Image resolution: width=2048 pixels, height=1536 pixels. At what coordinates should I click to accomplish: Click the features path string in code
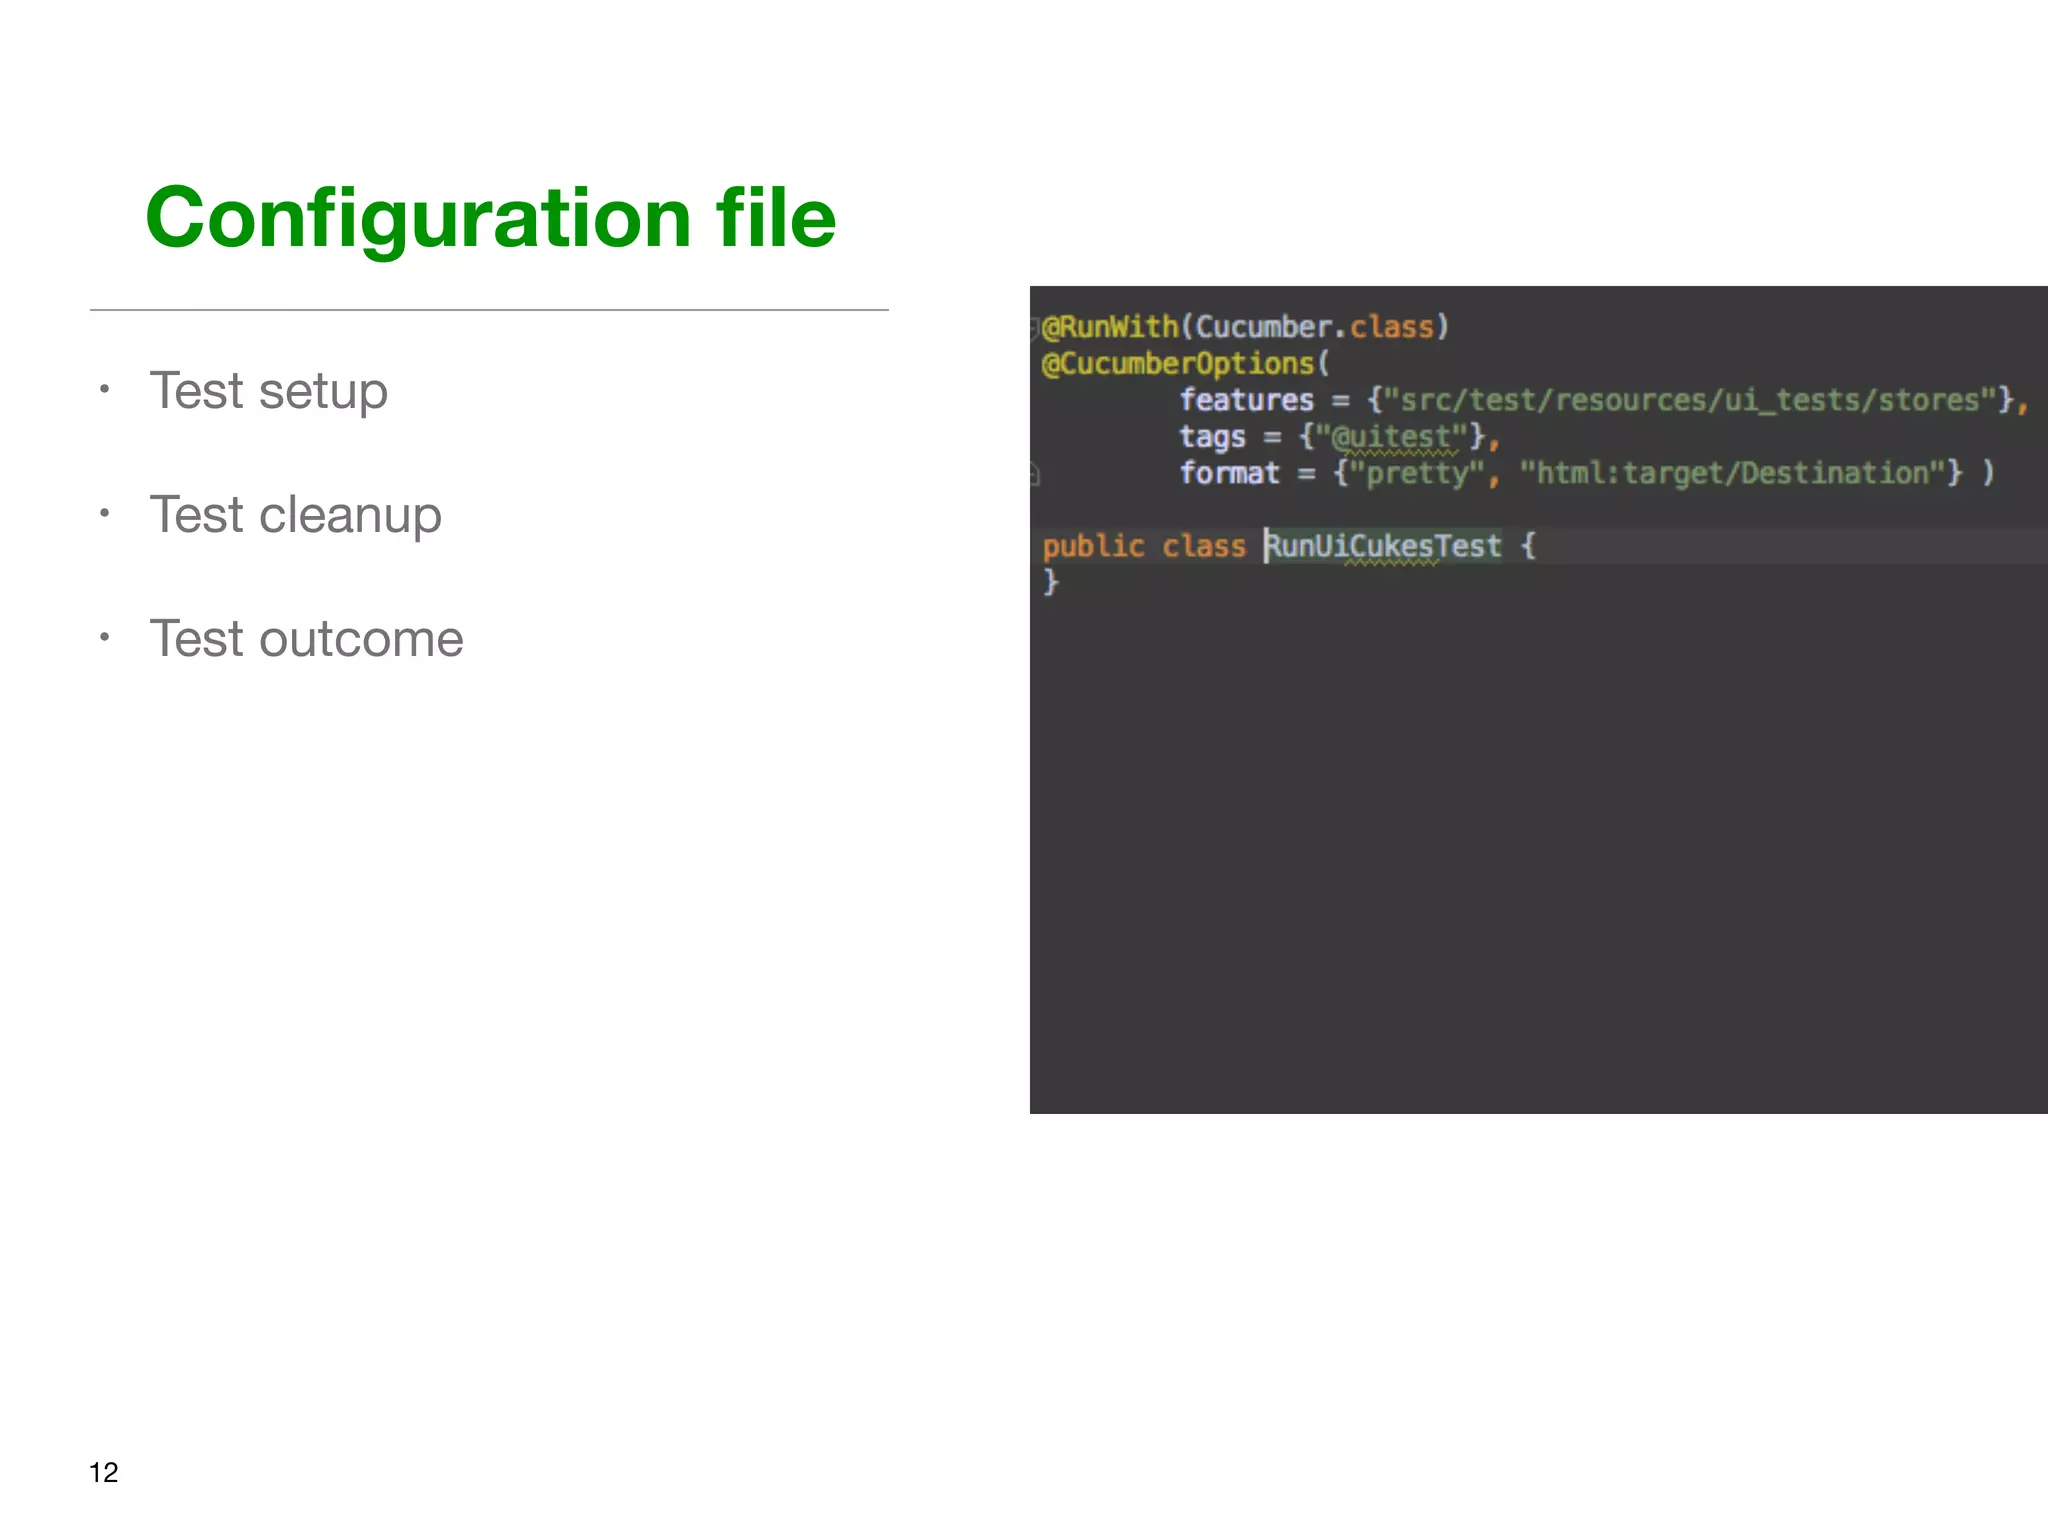click(x=1689, y=400)
